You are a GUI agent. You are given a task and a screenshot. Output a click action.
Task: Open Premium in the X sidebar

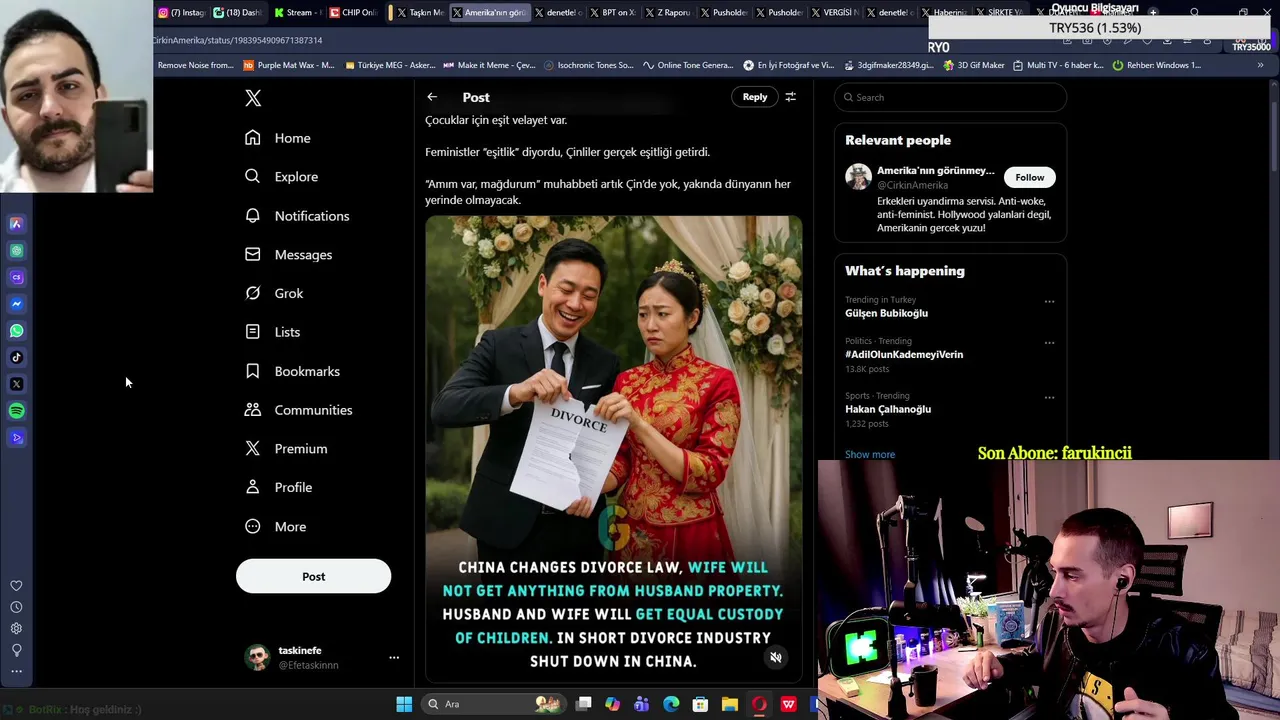[x=286, y=449]
